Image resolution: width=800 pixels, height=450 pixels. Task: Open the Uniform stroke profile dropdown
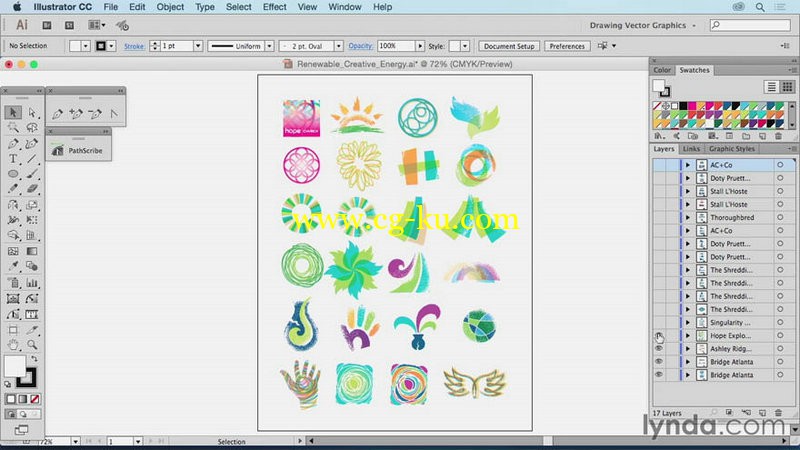pos(269,46)
